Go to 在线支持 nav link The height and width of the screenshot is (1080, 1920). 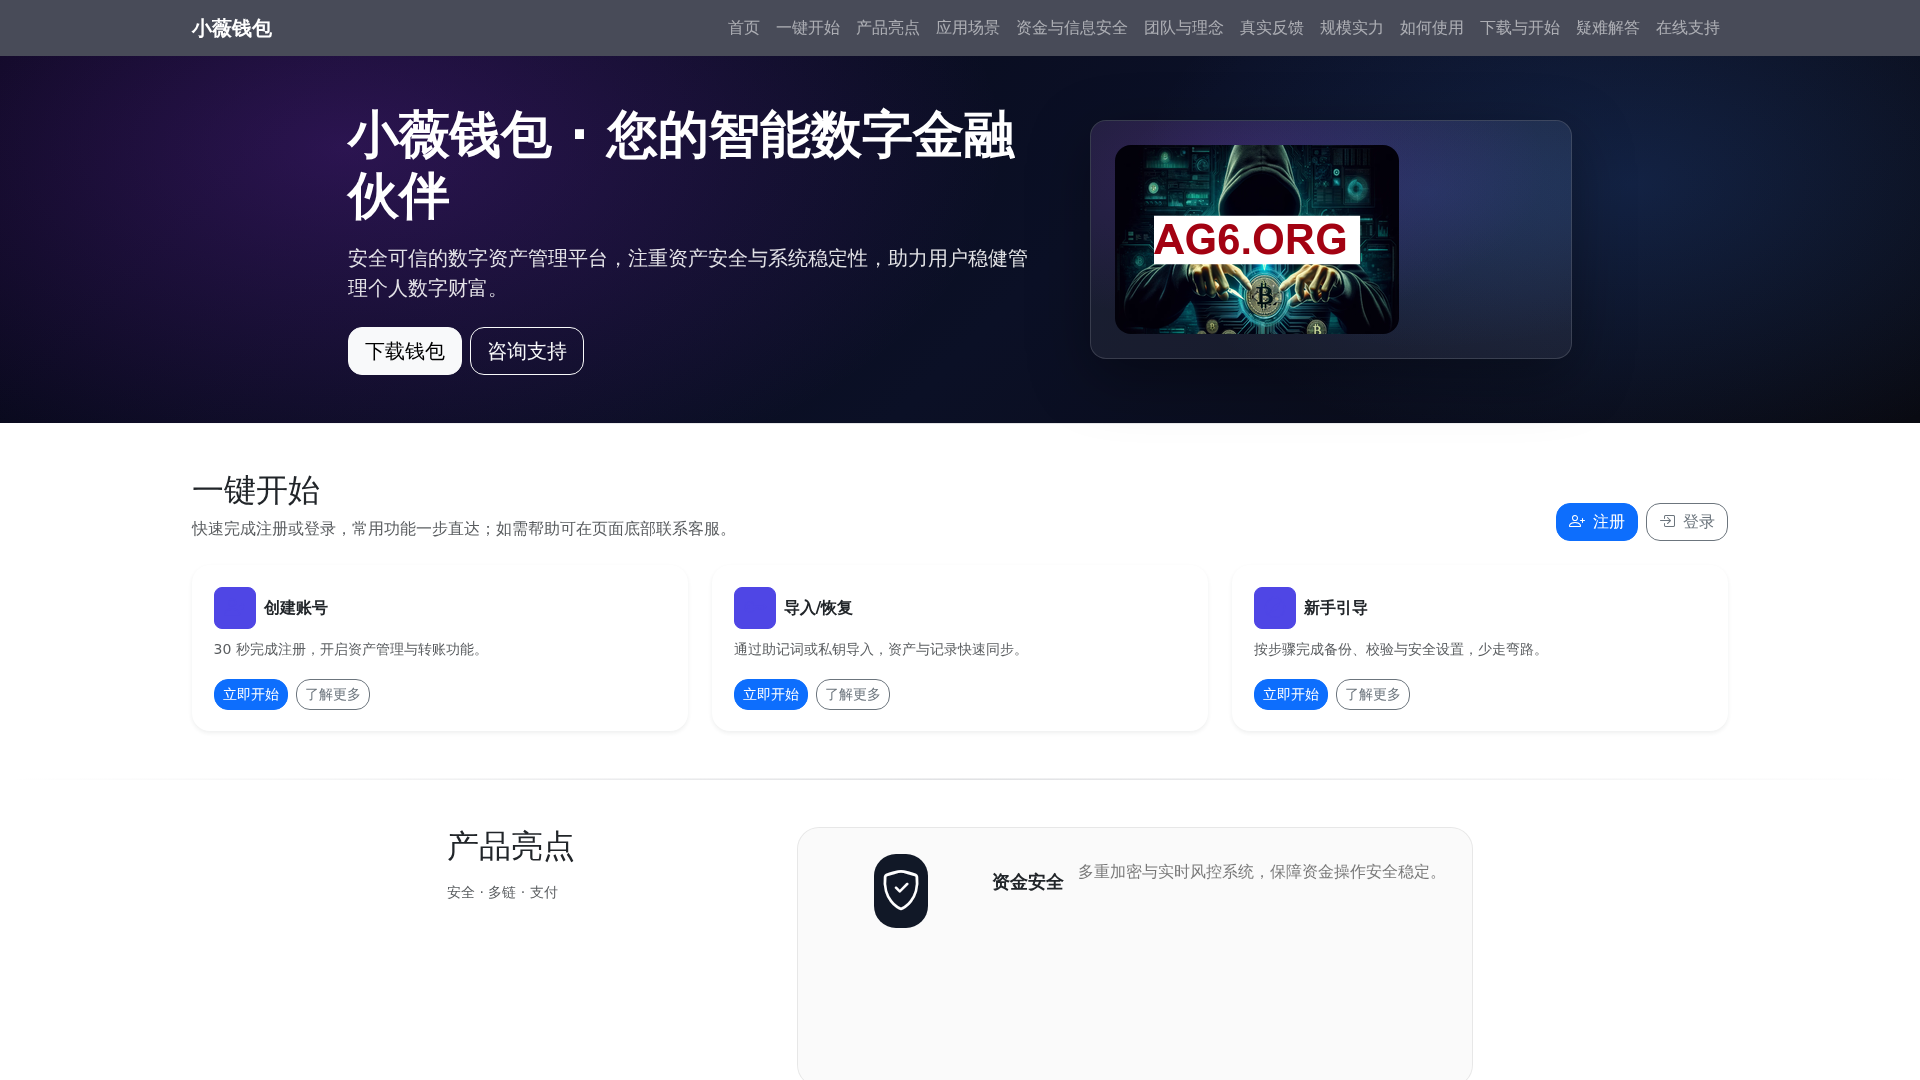(x=1687, y=28)
